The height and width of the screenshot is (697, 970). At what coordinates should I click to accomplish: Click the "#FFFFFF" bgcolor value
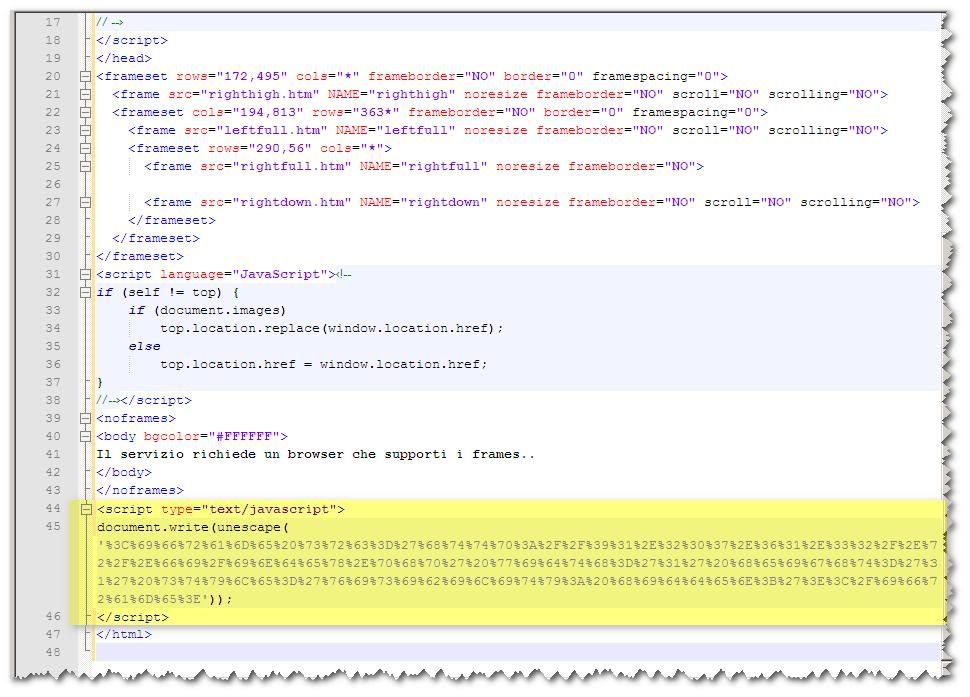click(x=244, y=436)
